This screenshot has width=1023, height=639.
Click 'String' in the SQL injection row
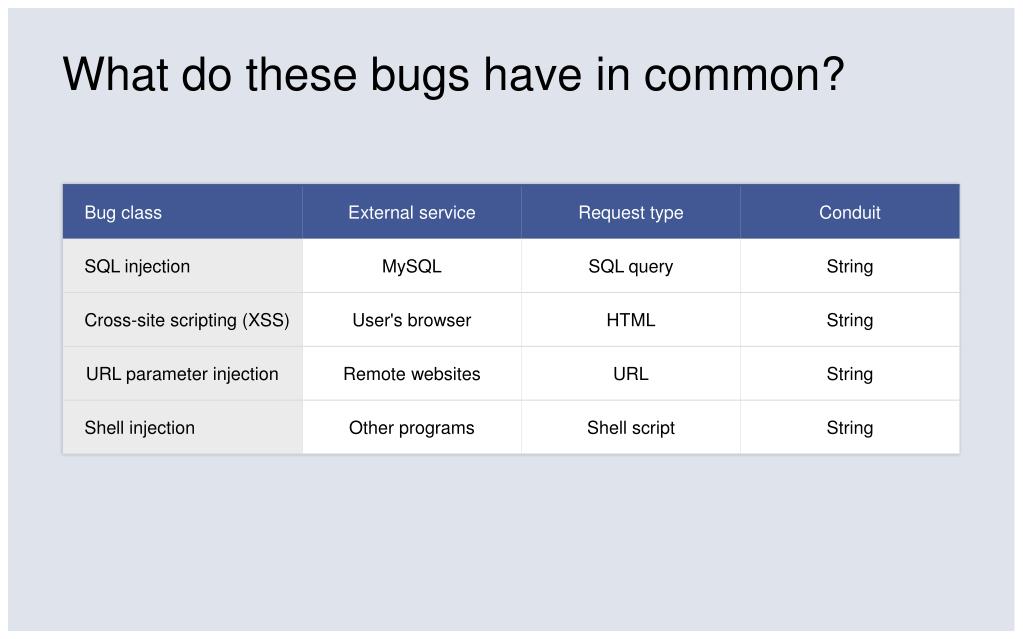tap(850, 266)
